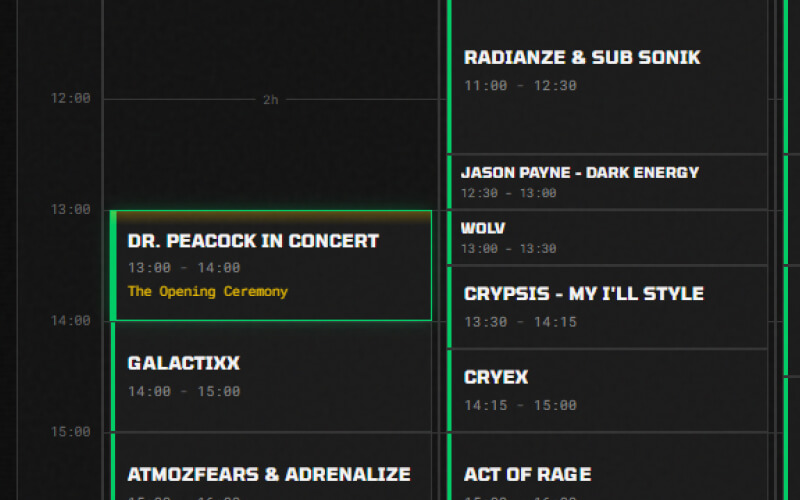Image resolution: width=800 pixels, height=500 pixels.
Task: Open the Dr. Peacock in Concert event
Action: click(253, 241)
